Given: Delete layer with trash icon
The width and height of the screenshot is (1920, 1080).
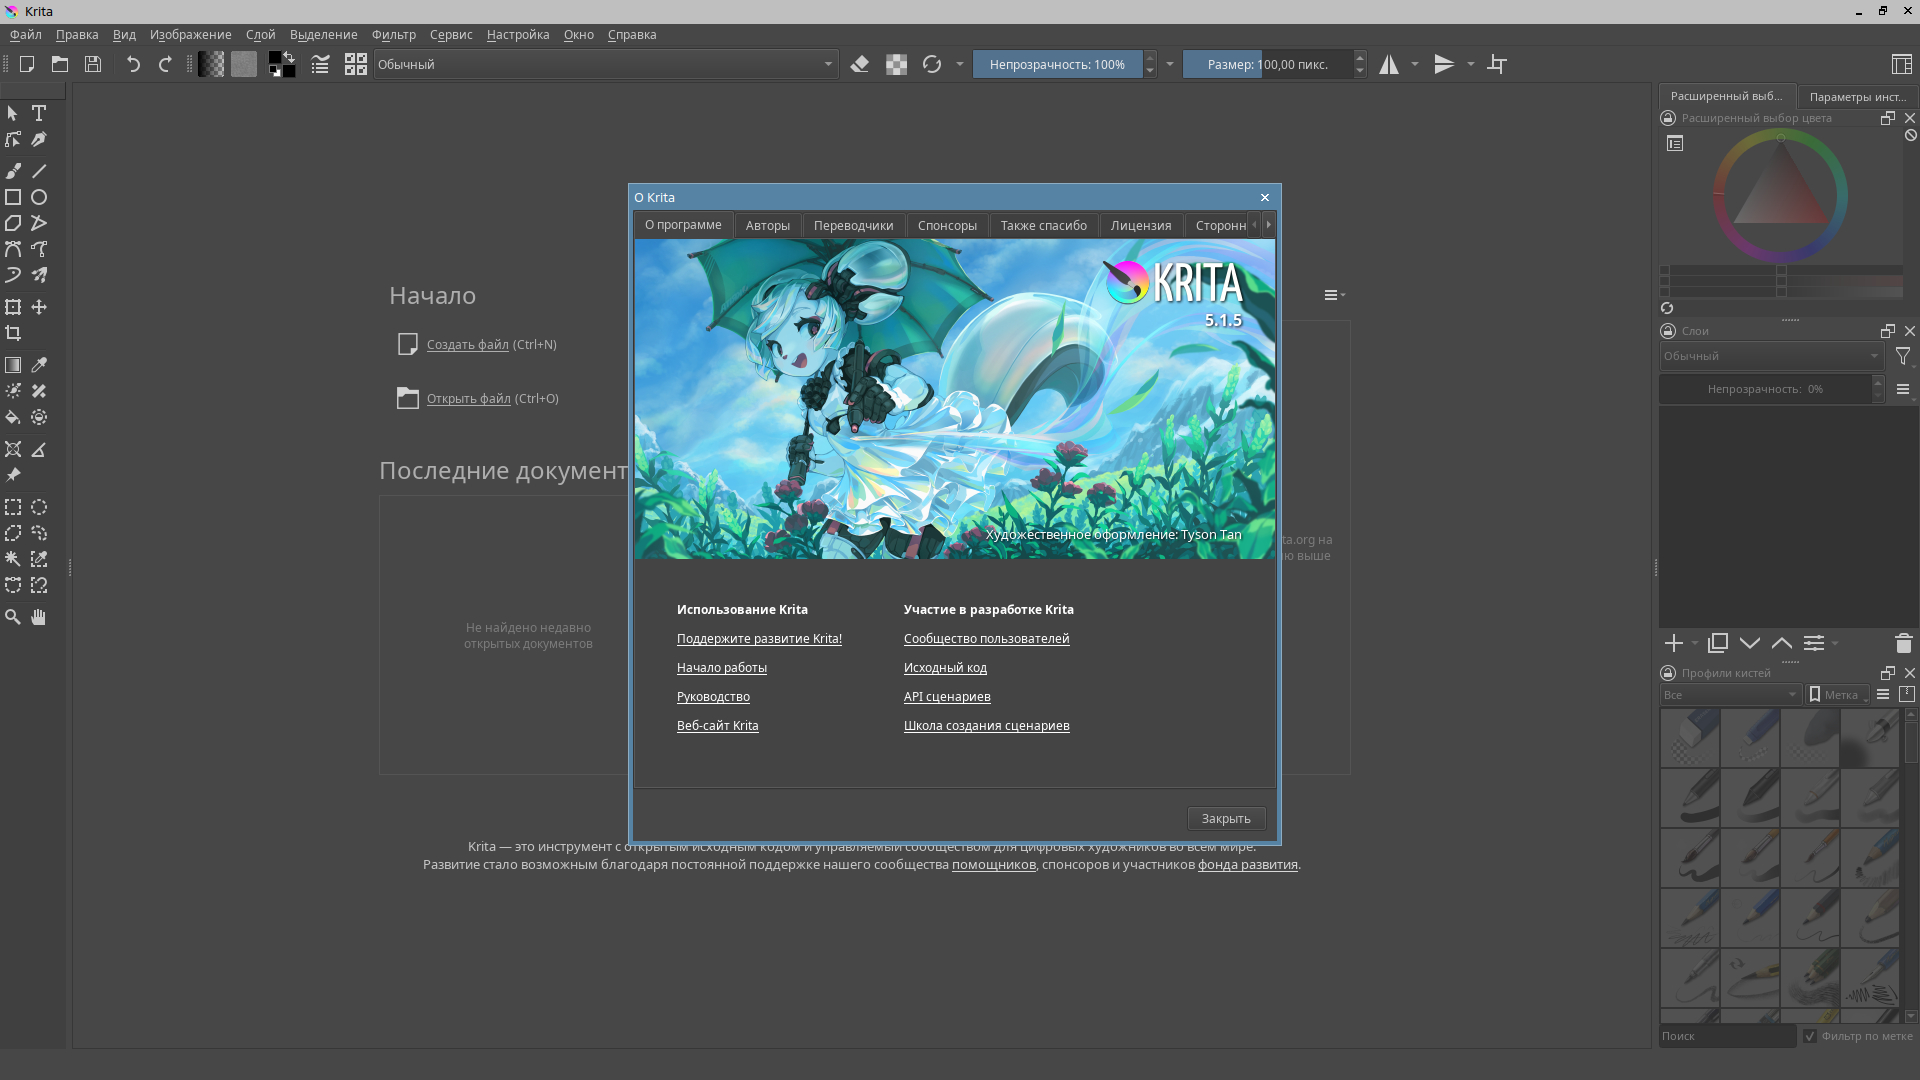Looking at the screenshot, I should tap(1903, 643).
